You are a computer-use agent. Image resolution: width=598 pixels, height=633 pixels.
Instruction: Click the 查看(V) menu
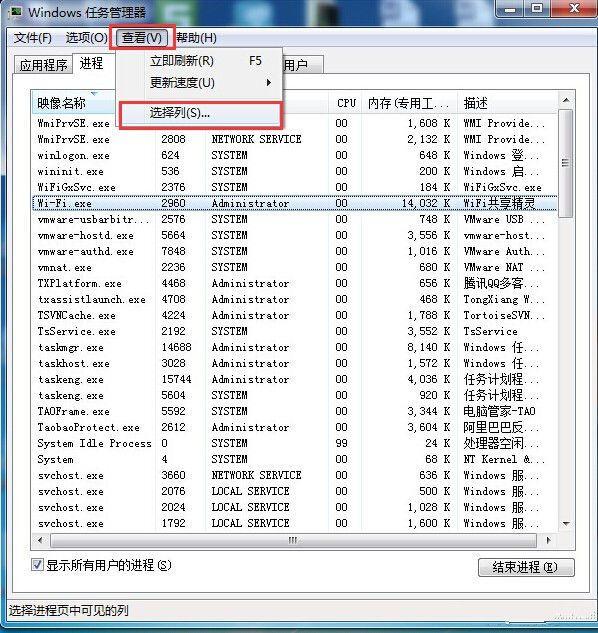click(x=142, y=38)
